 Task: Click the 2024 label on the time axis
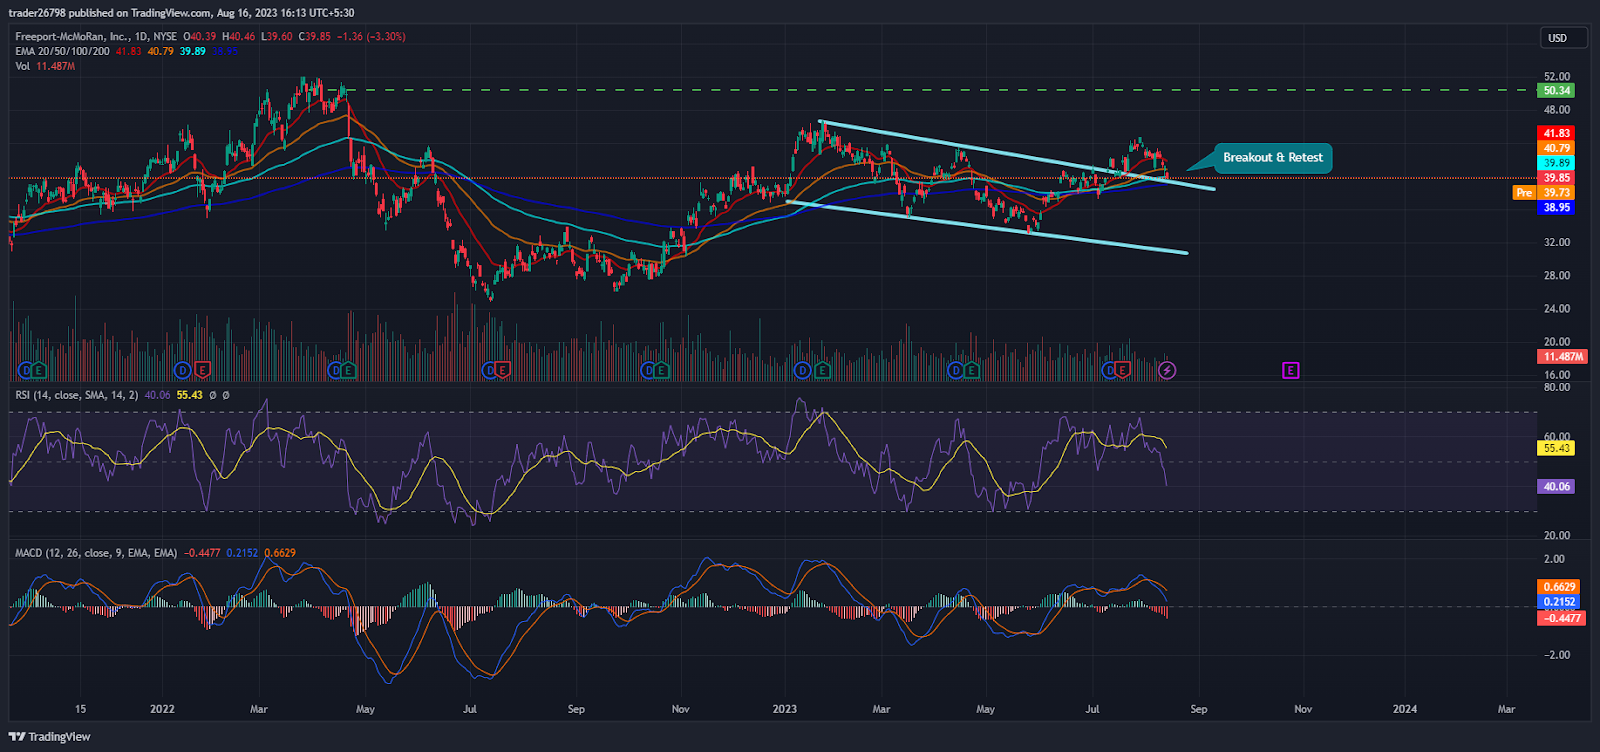[1405, 709]
